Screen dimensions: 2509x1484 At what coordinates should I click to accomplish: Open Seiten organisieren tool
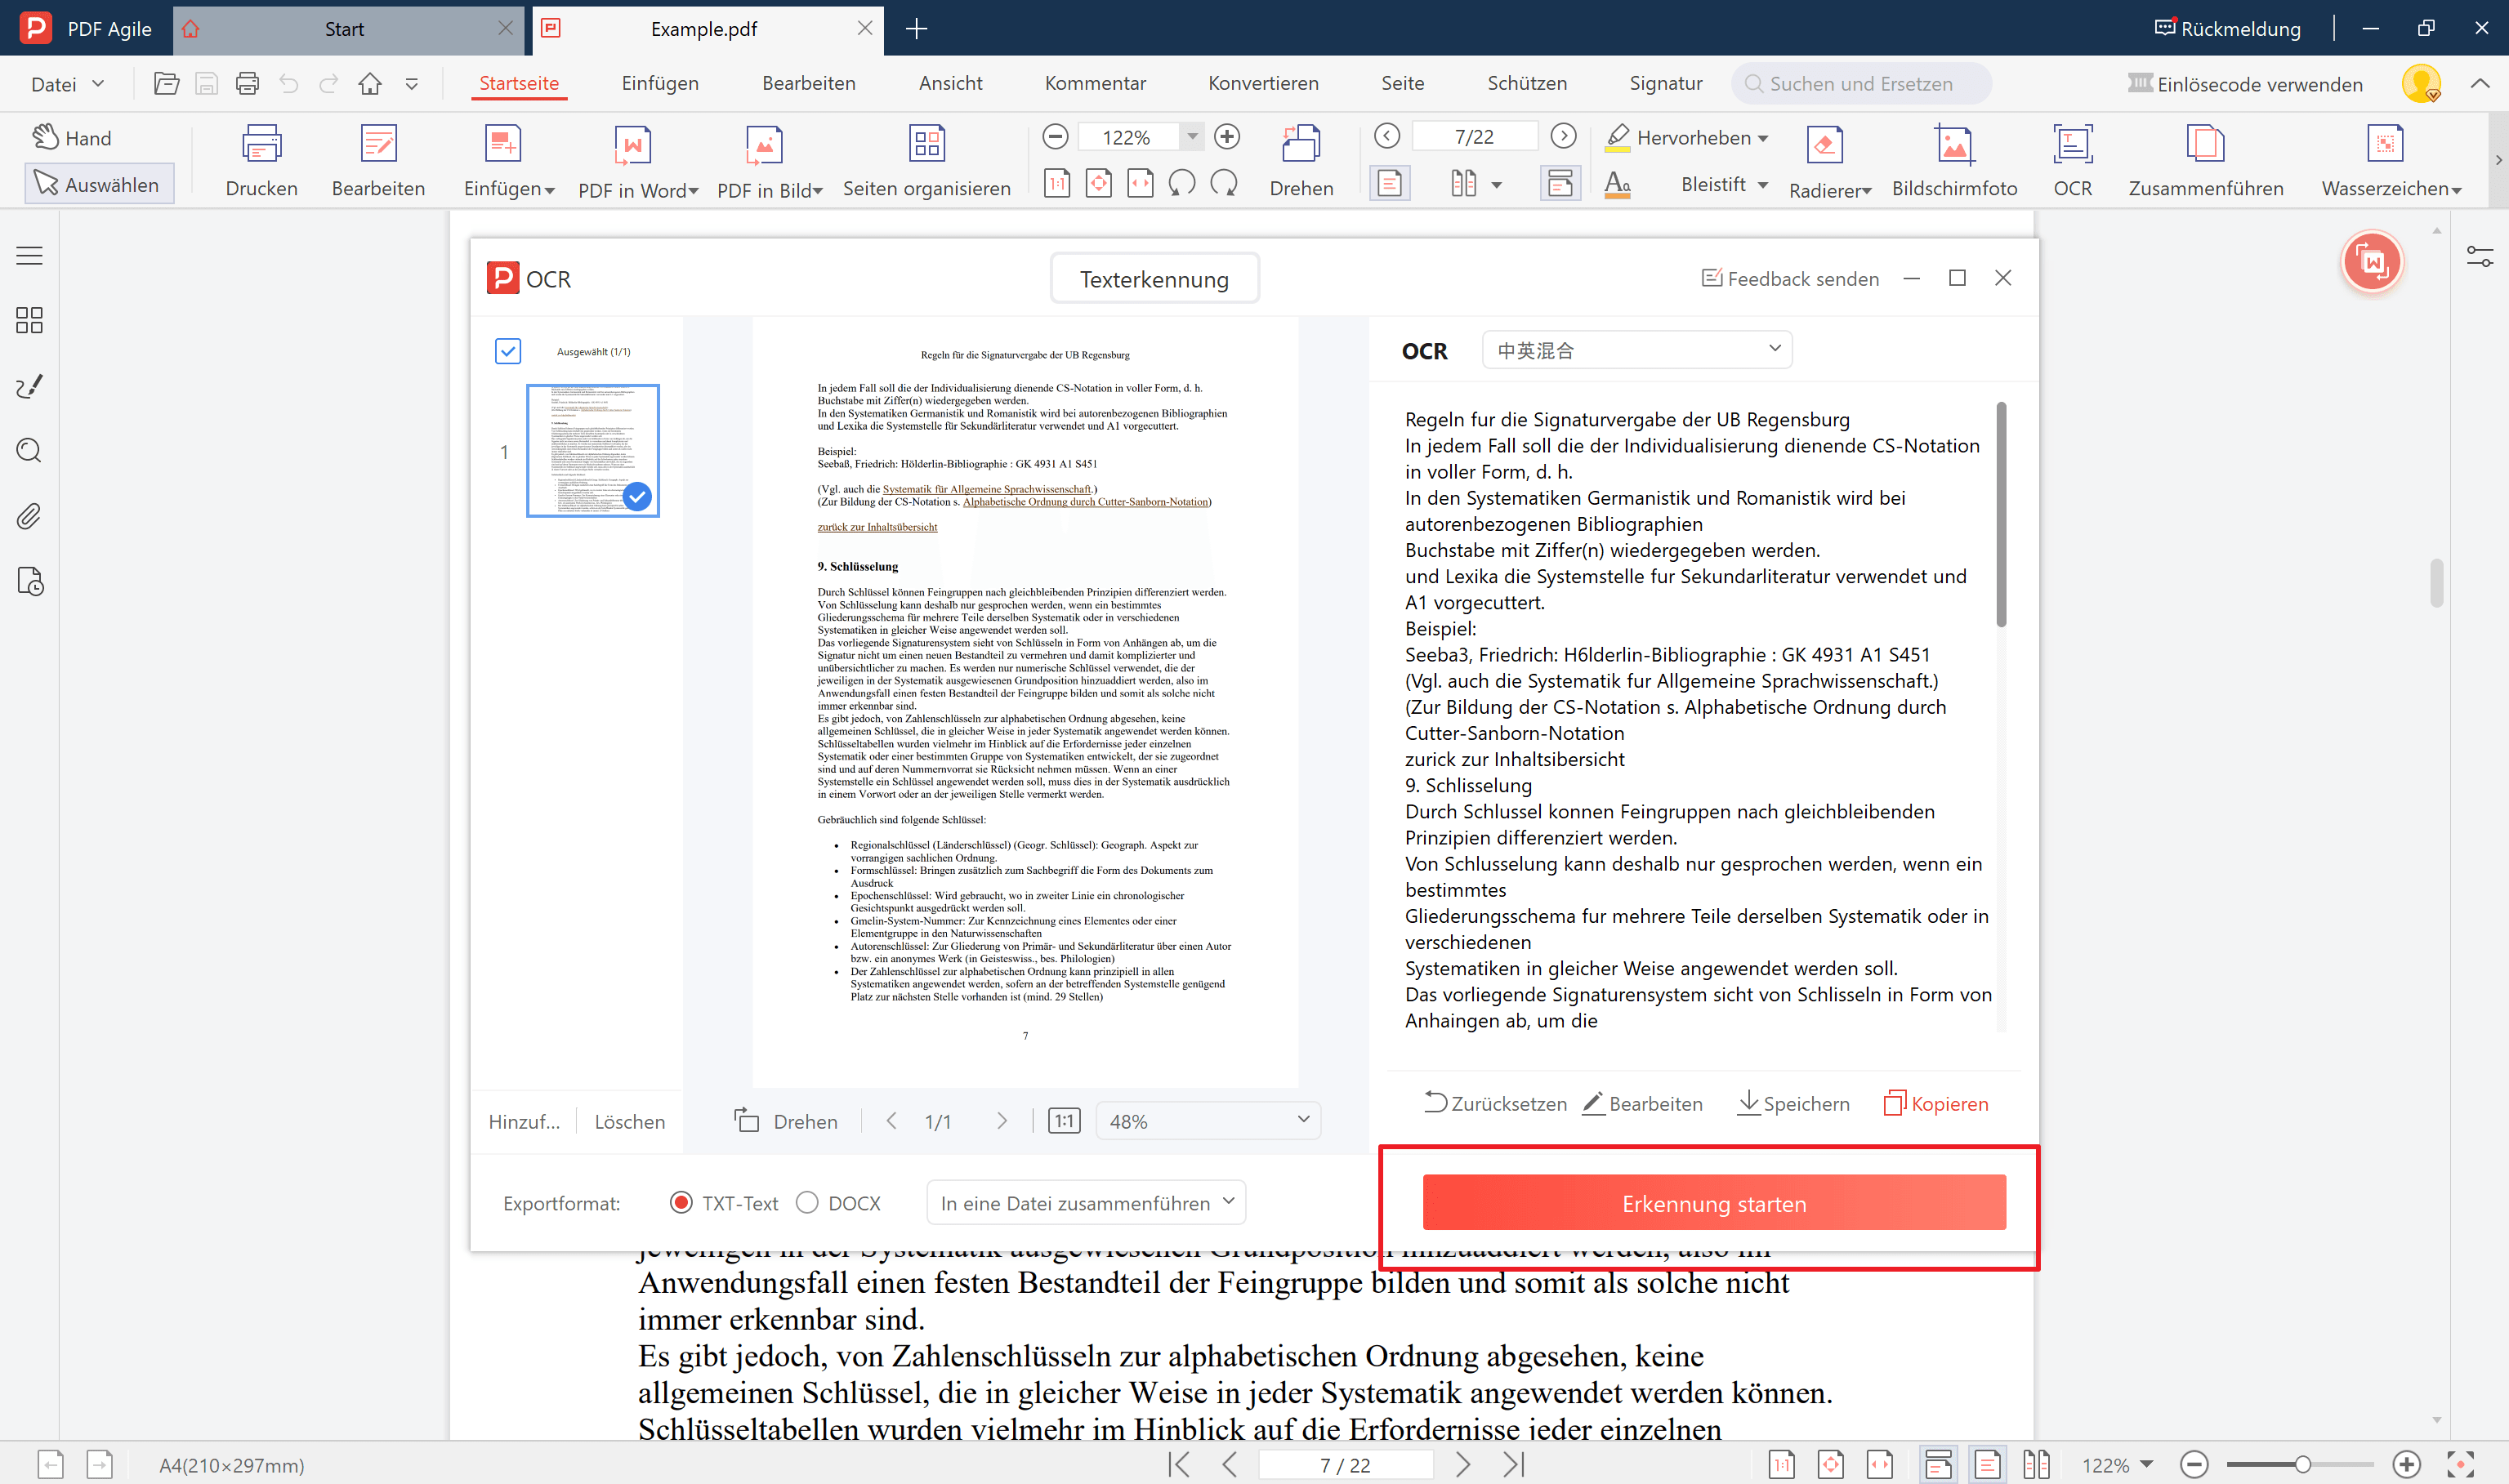point(926,161)
